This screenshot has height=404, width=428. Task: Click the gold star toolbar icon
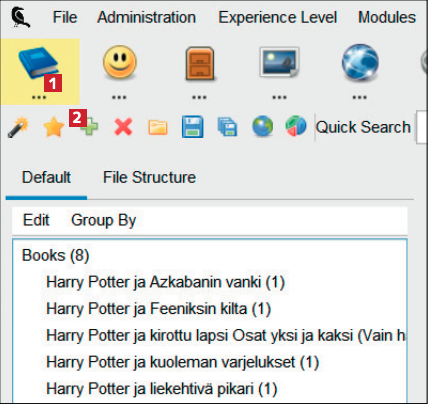click(x=53, y=127)
